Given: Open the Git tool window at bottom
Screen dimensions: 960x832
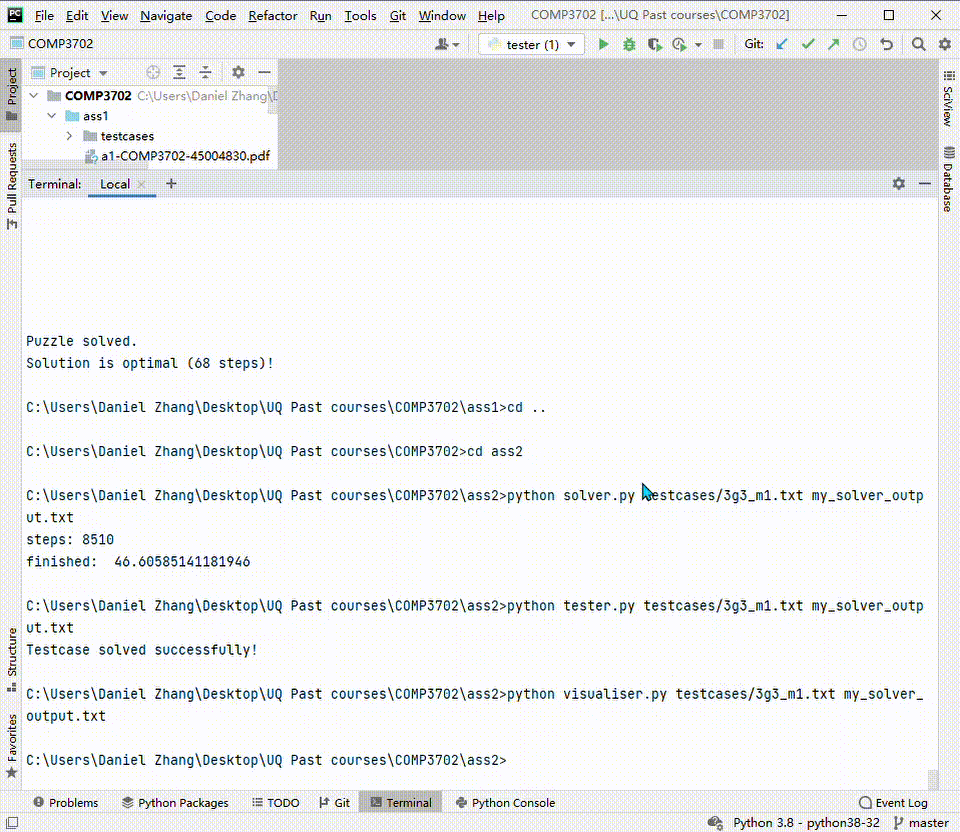Looking at the screenshot, I should (x=334, y=802).
